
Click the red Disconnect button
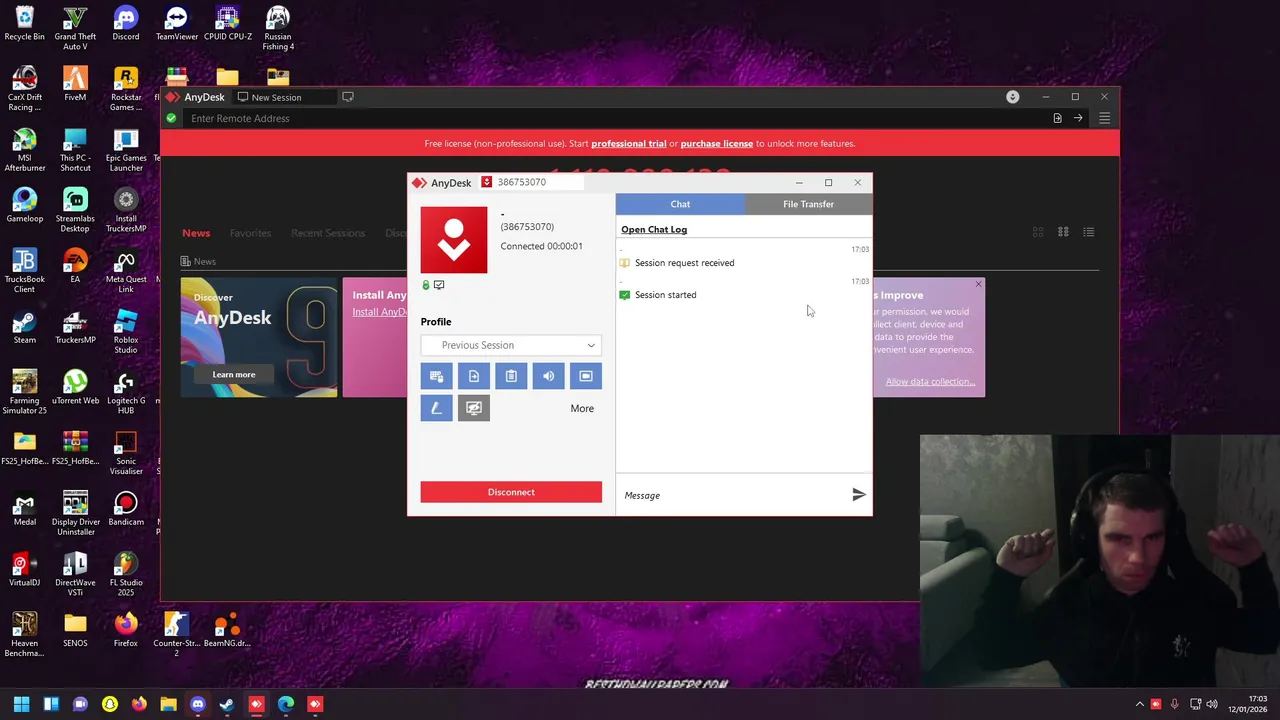511,492
